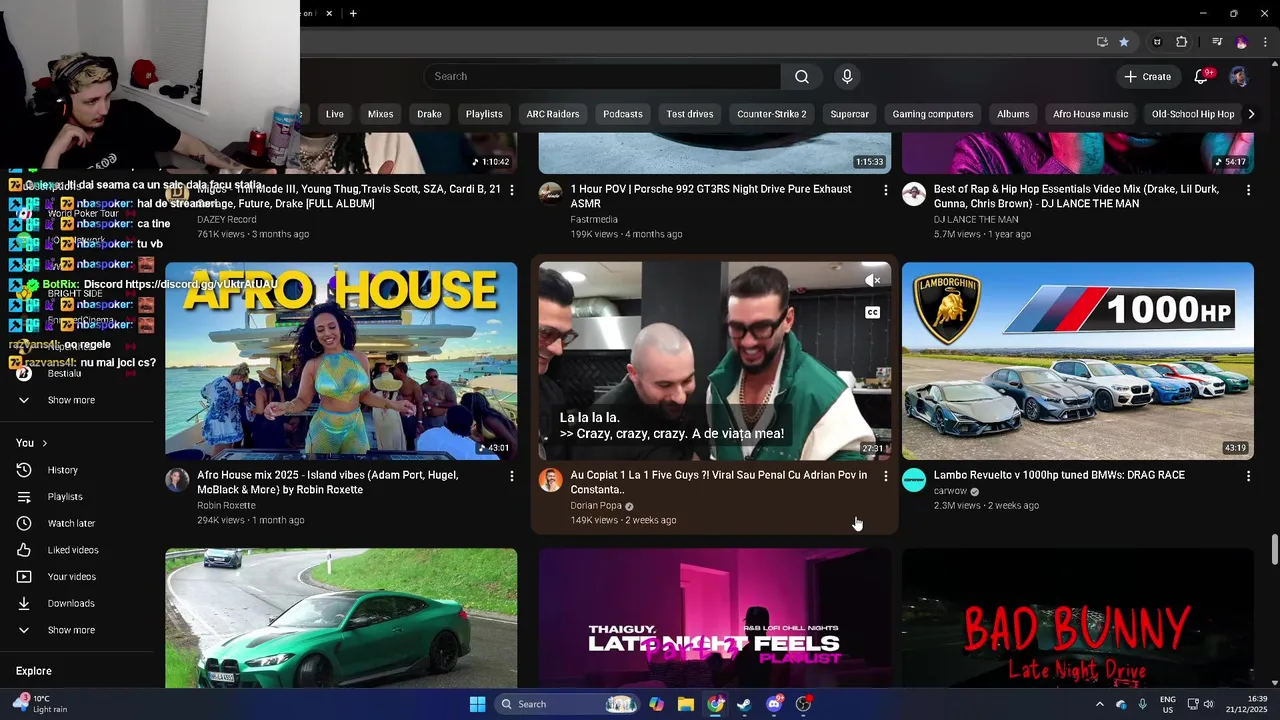Image resolution: width=1280 pixels, height=720 pixels.
Task: Click the YouTube search magnifier button
Action: pos(802,77)
